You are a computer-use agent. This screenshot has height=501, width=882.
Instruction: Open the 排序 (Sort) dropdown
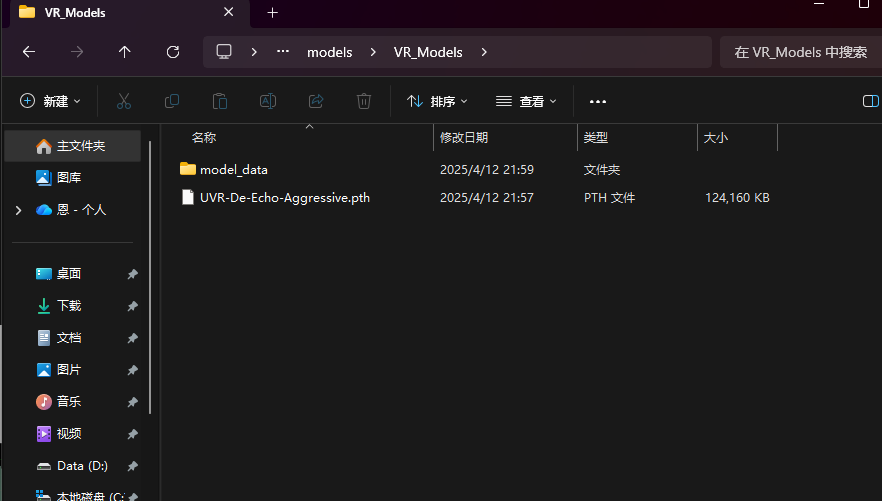point(437,101)
